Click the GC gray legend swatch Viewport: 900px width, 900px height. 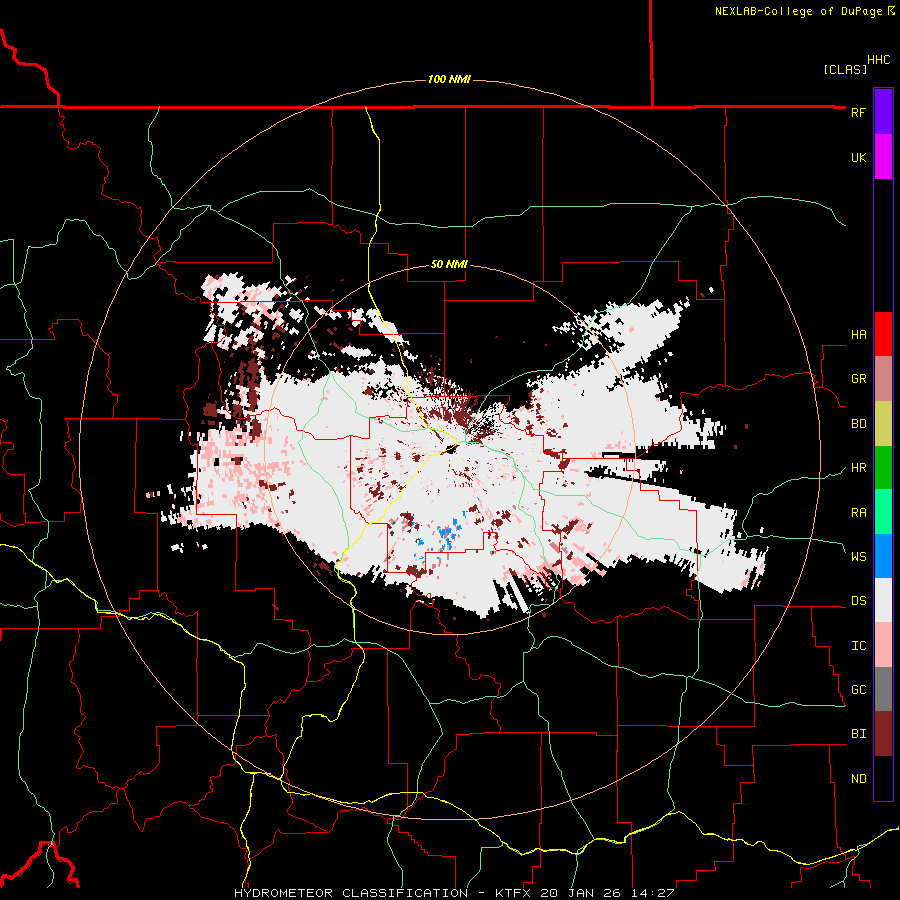tap(883, 689)
